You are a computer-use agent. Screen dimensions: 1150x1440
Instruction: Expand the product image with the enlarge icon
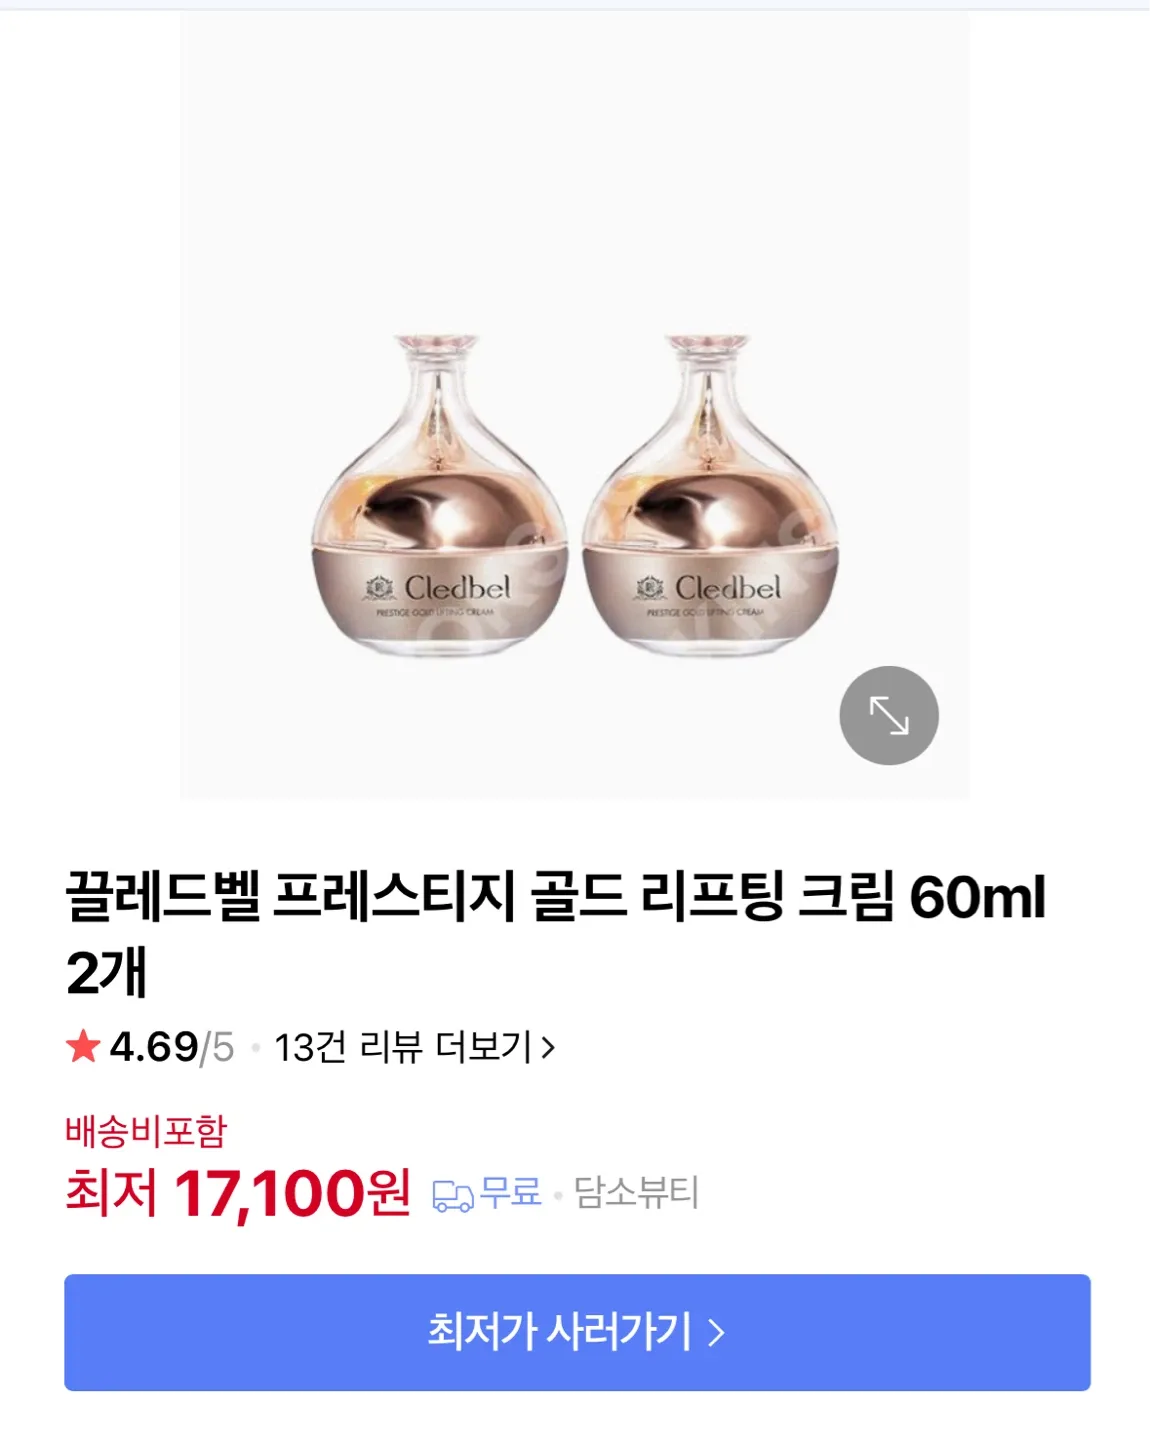coord(888,715)
